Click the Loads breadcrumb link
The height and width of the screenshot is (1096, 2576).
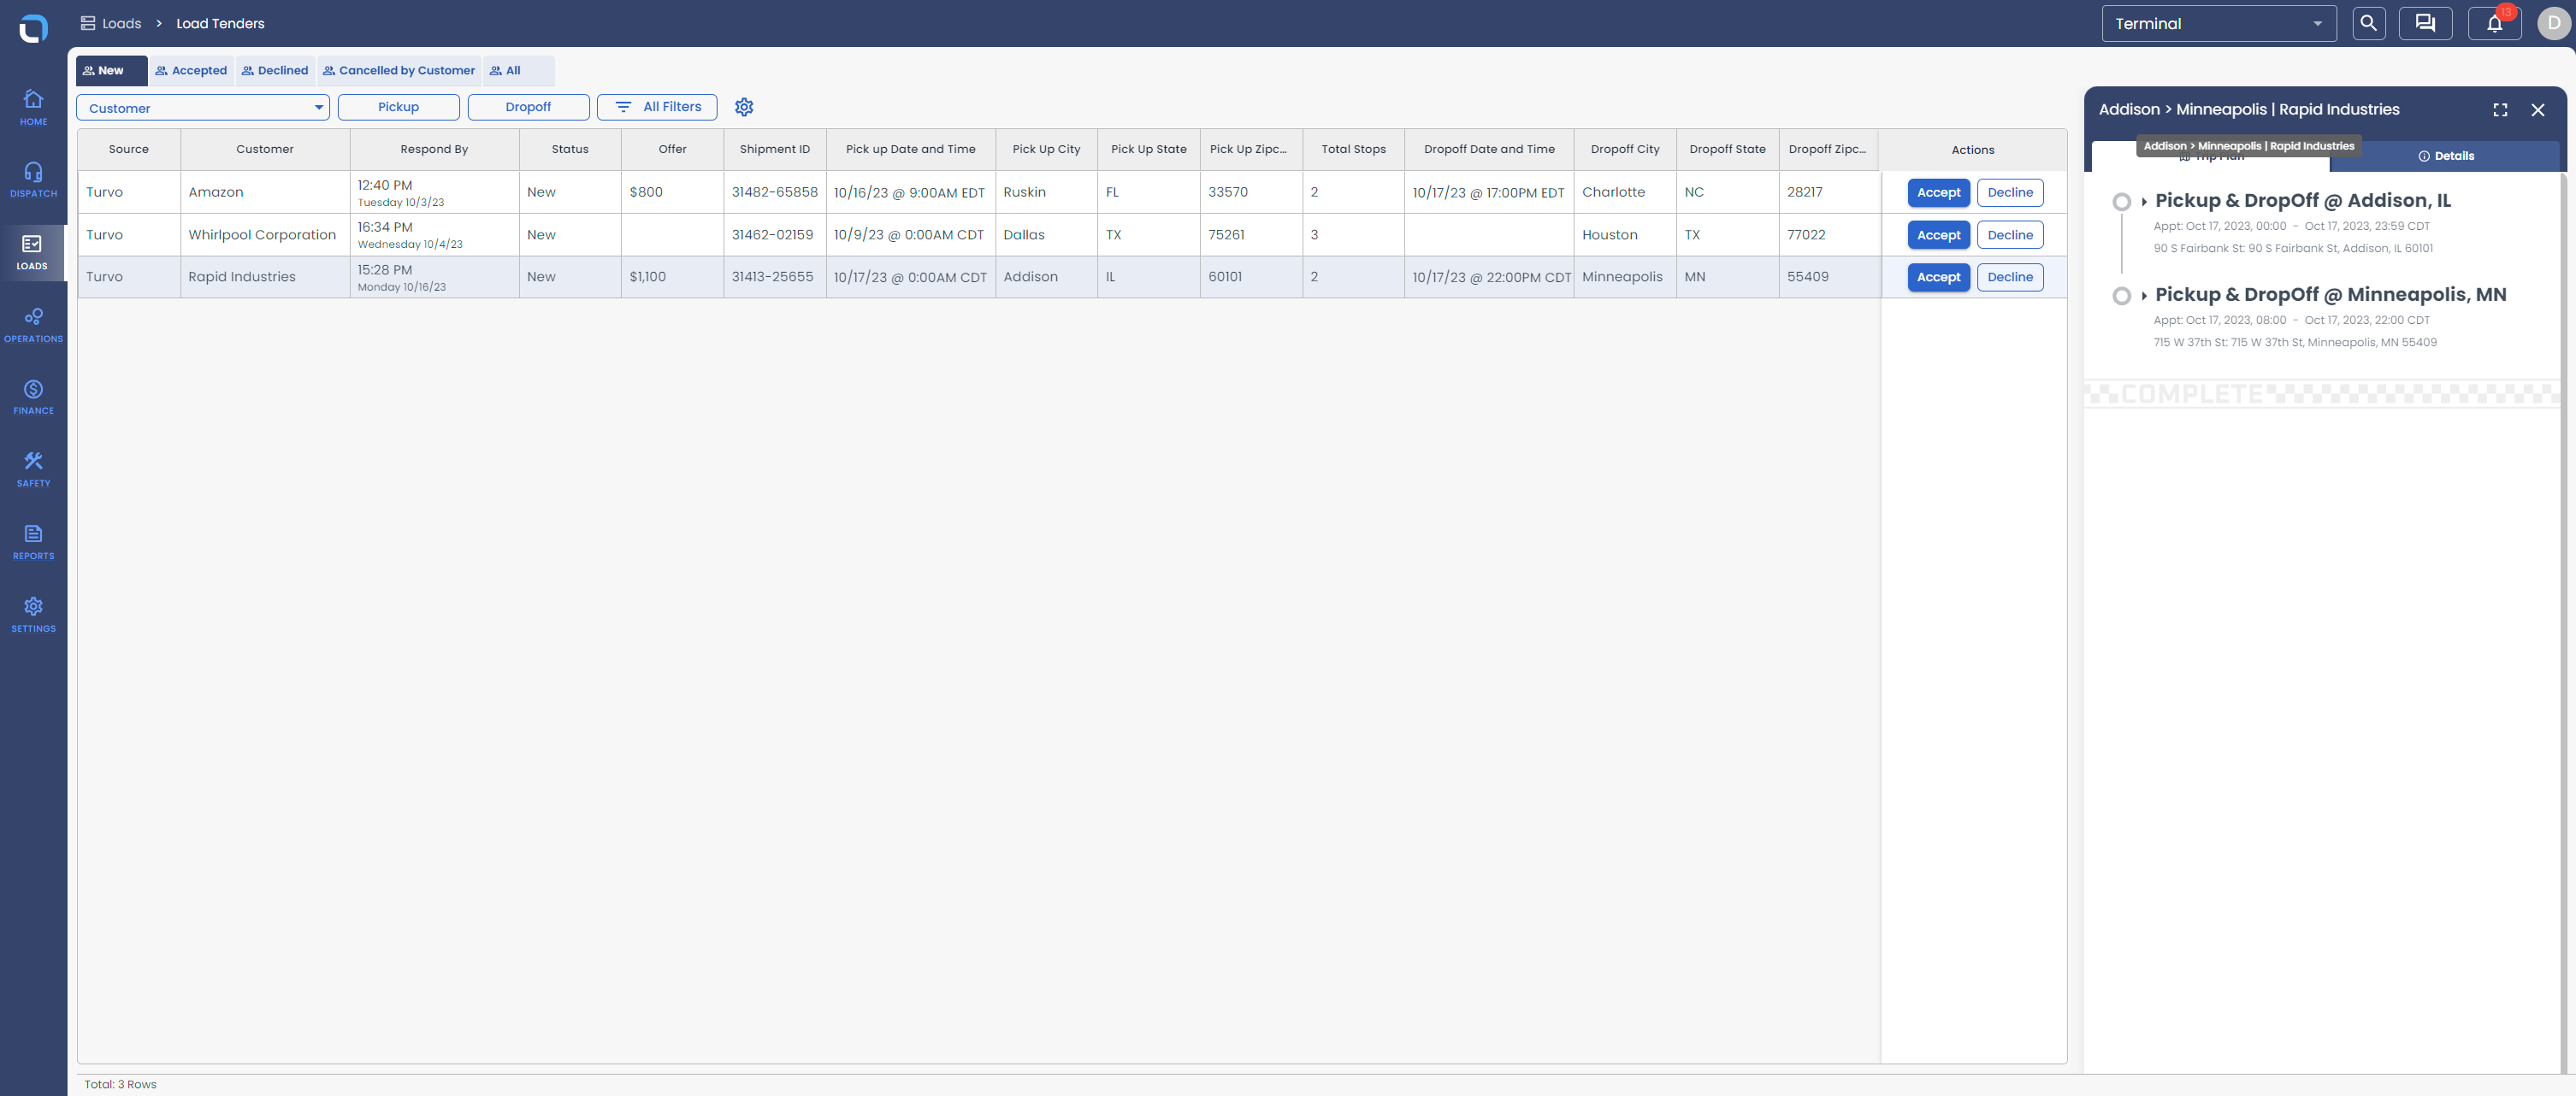[111, 23]
